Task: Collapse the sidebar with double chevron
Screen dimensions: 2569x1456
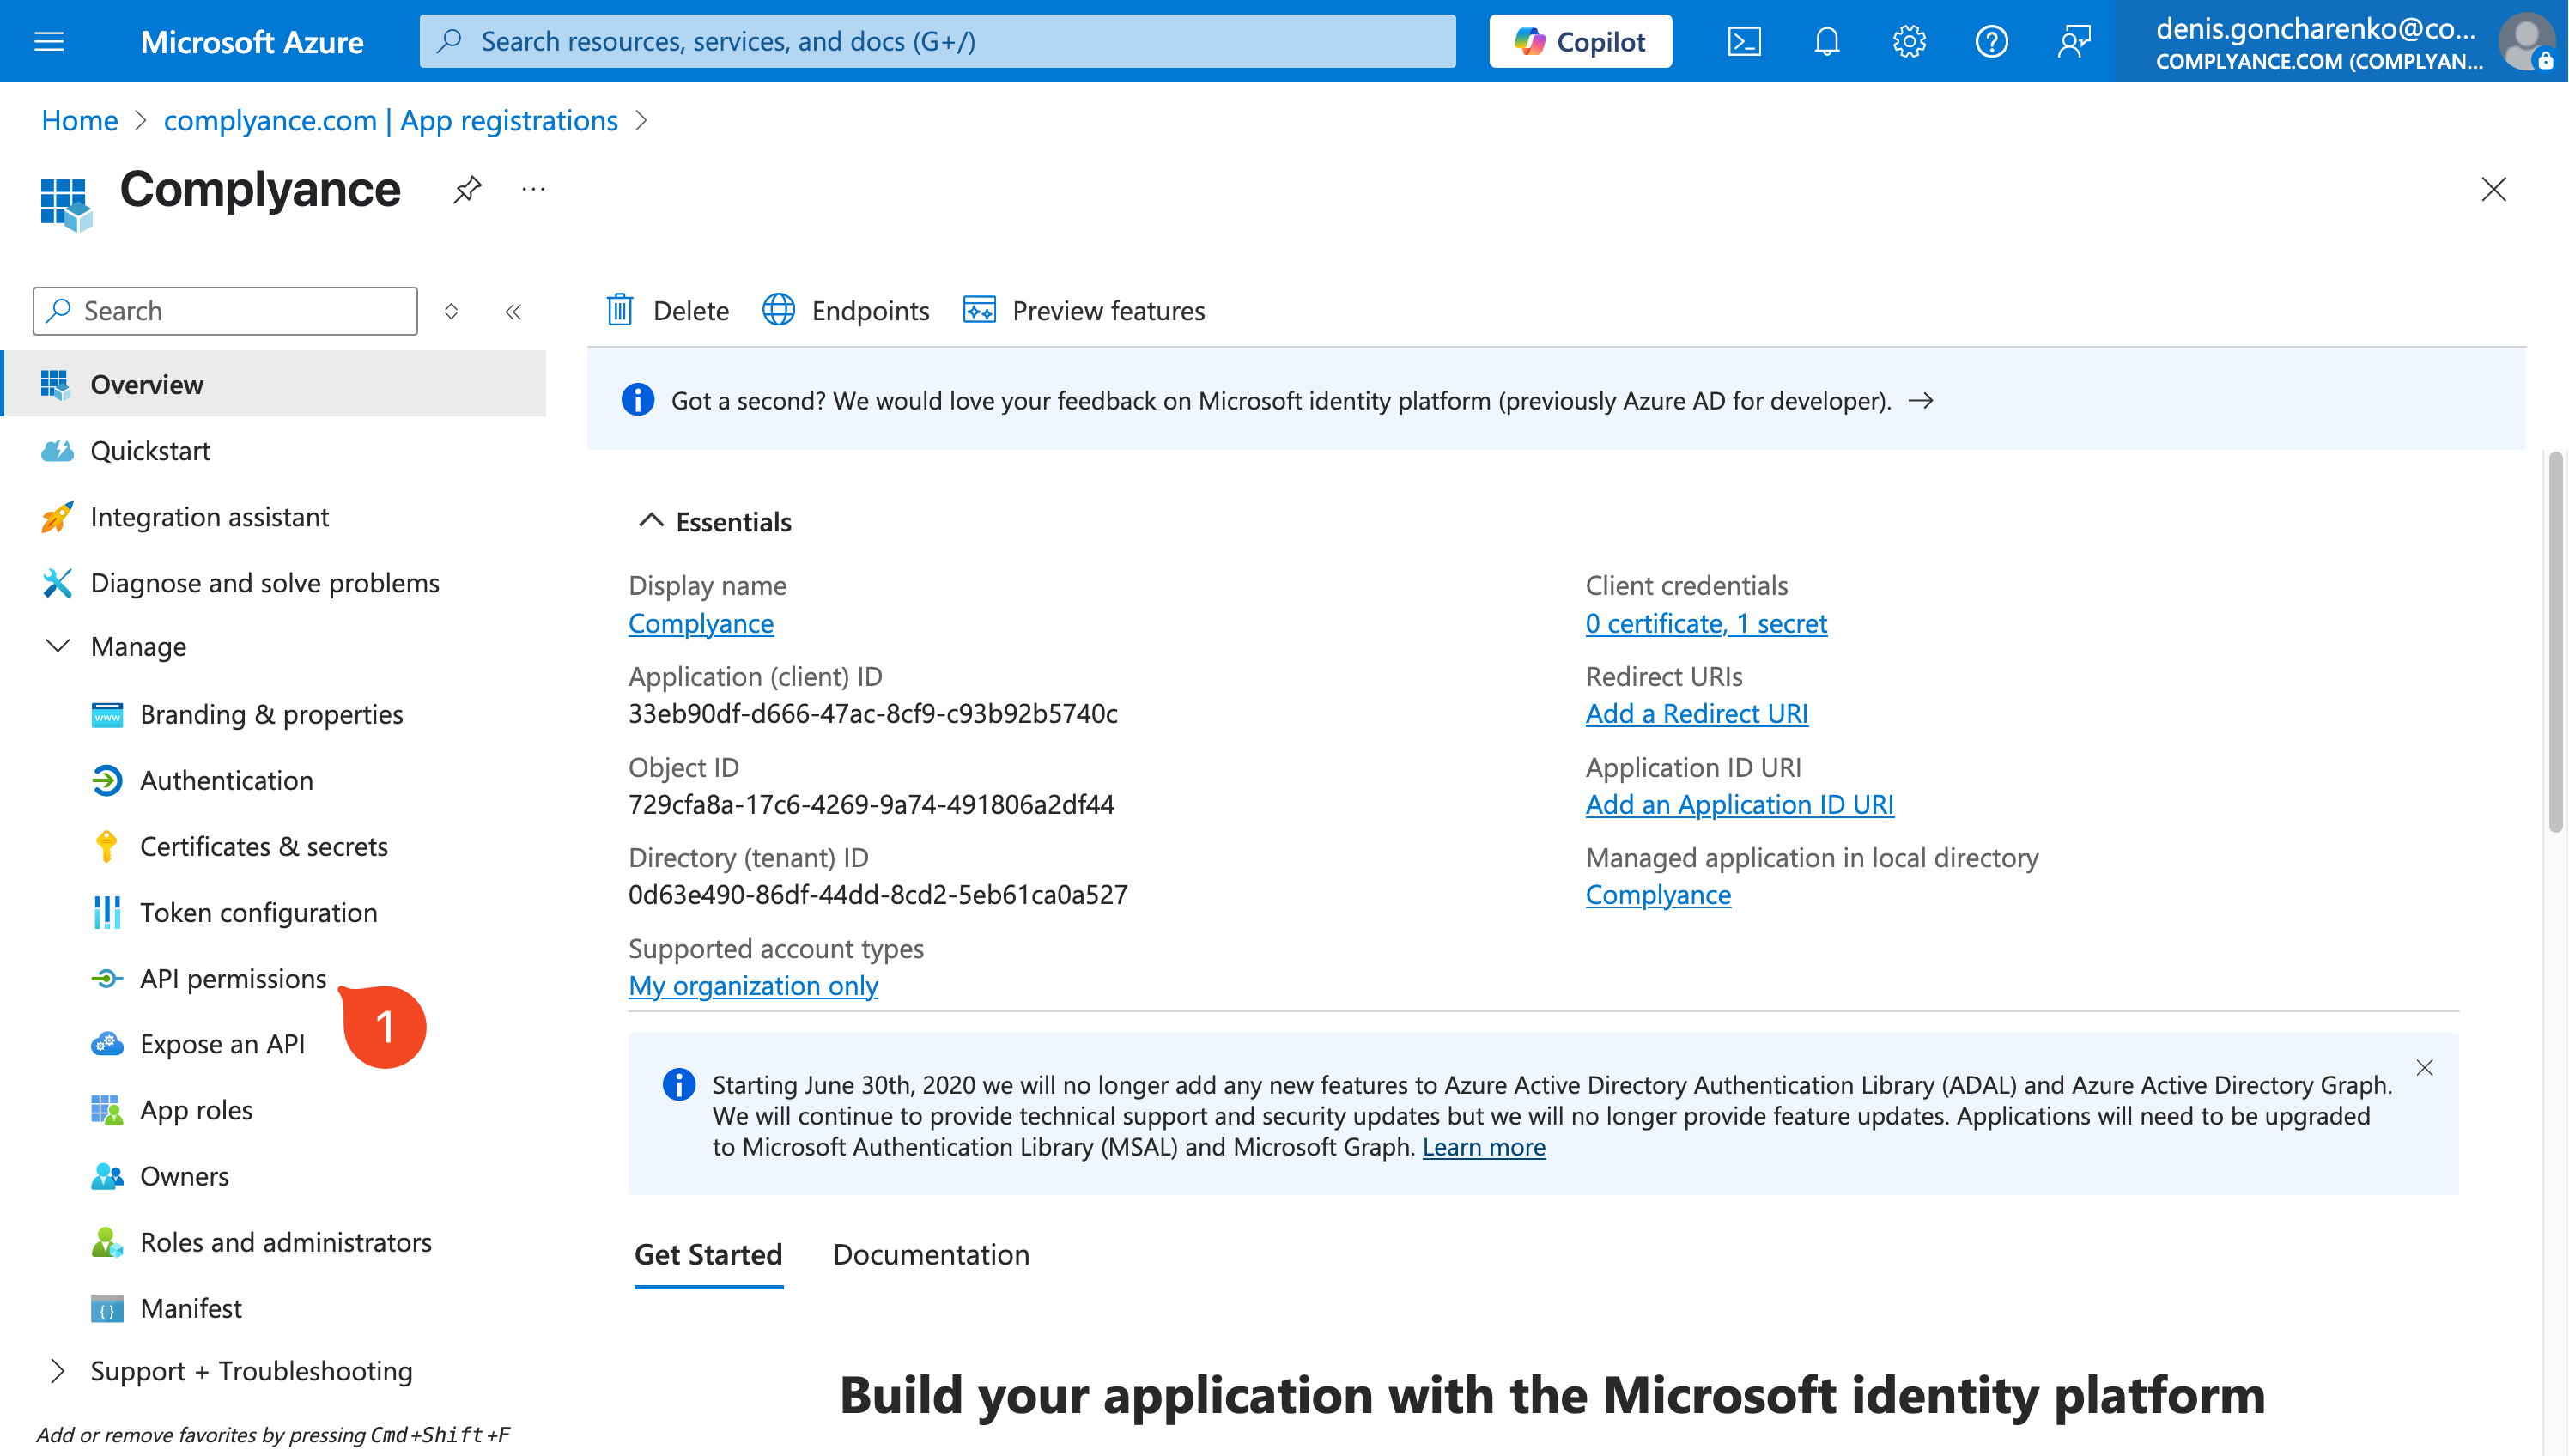Action: tap(513, 312)
